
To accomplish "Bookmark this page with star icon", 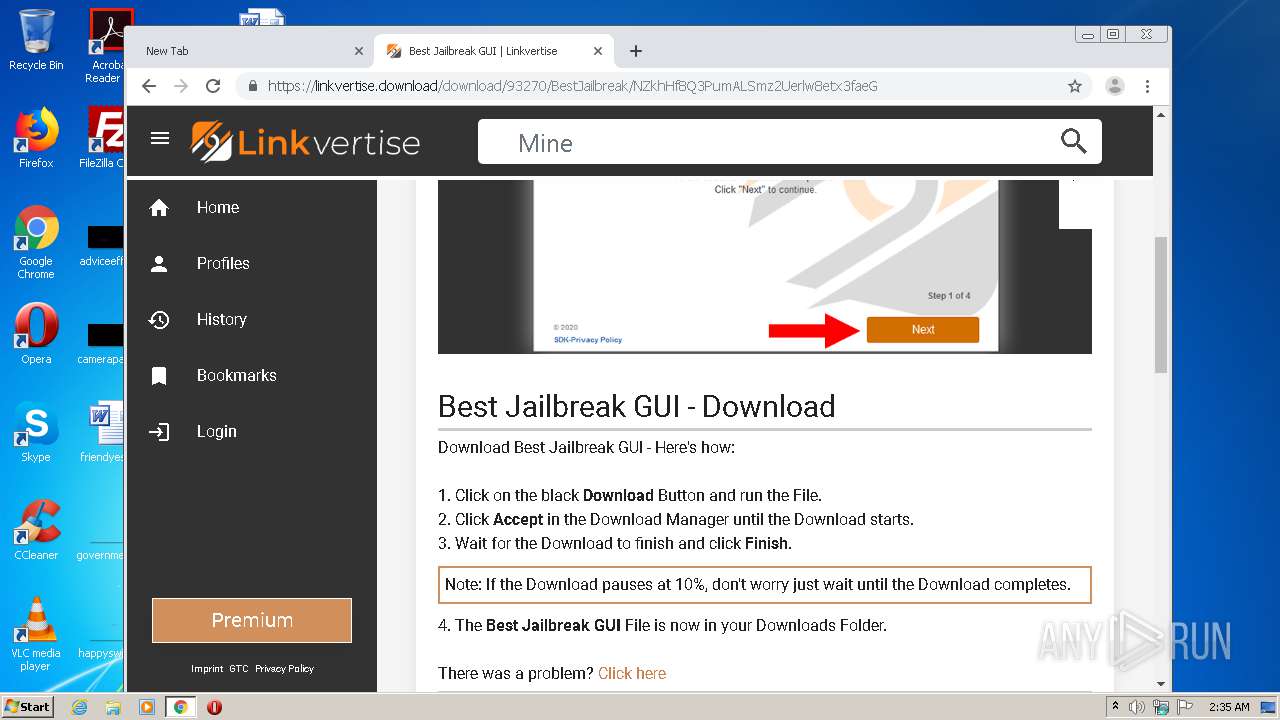I will (1075, 86).
